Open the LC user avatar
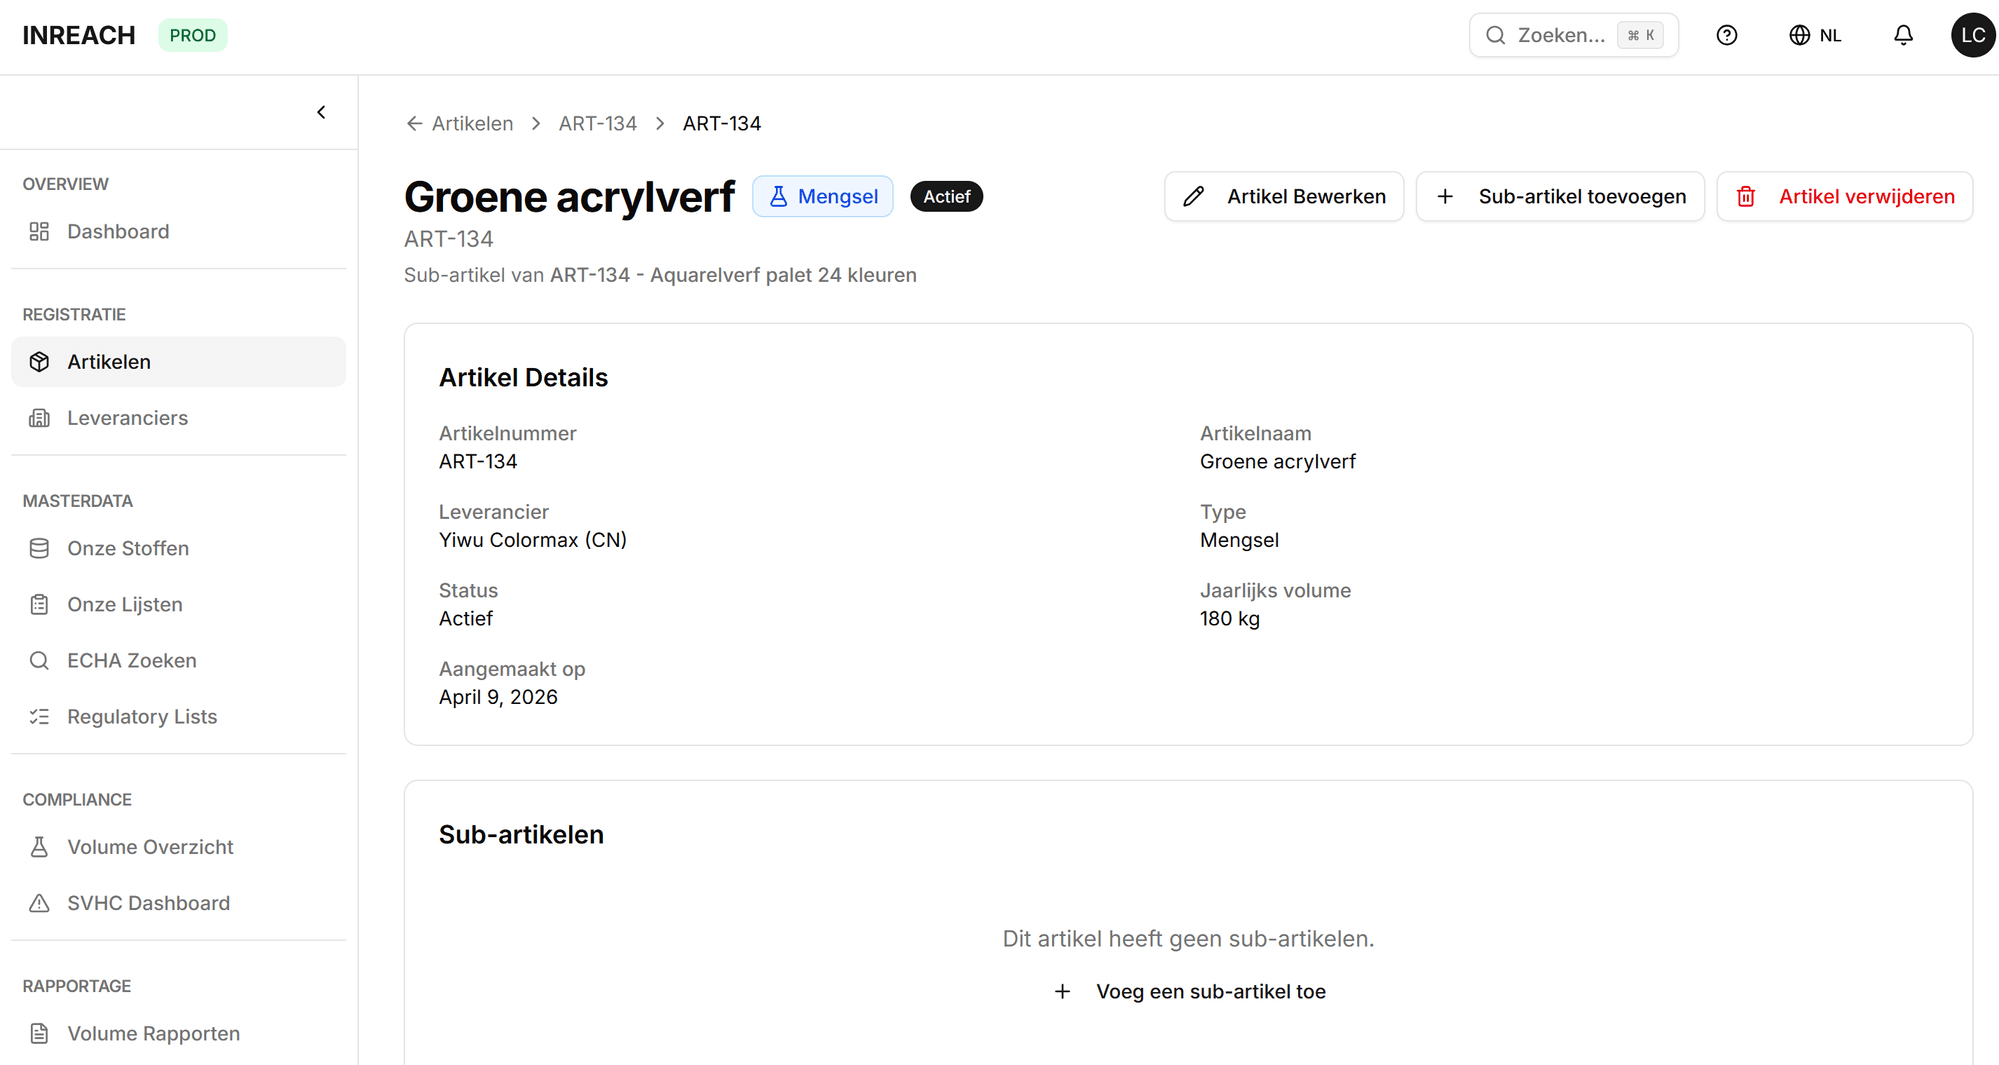The height and width of the screenshot is (1065, 1999). 1972,35
